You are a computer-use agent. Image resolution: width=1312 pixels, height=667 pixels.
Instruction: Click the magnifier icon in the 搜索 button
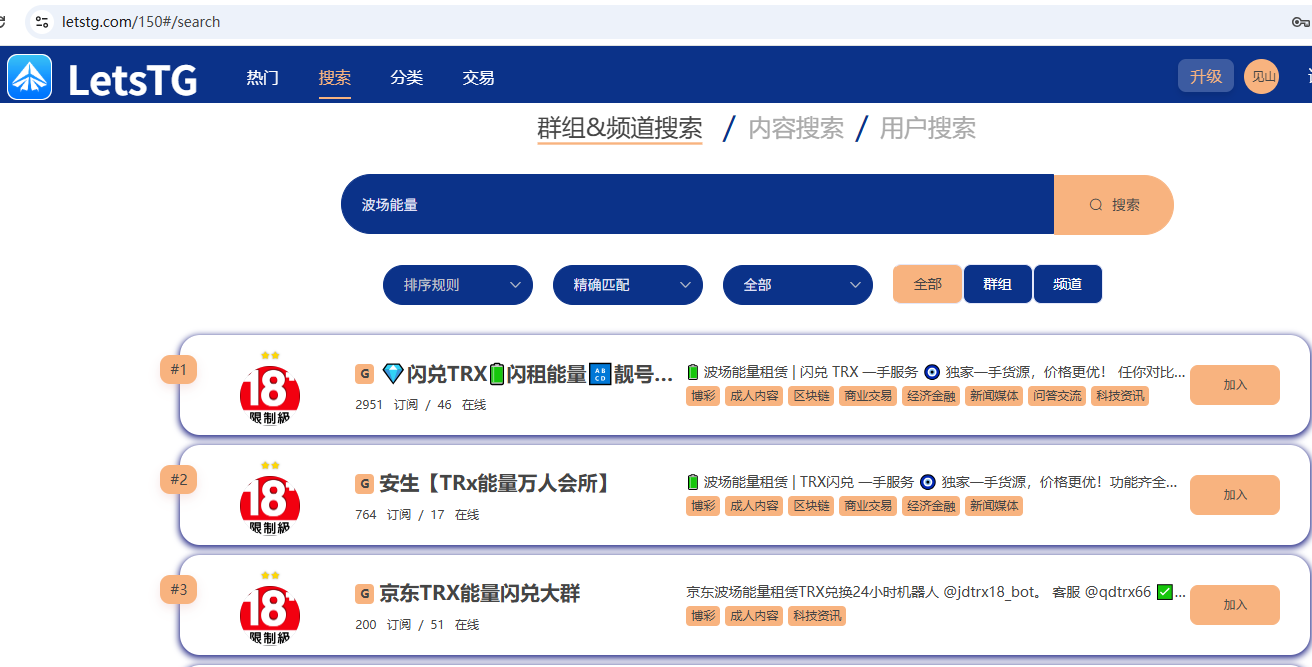(x=1096, y=205)
